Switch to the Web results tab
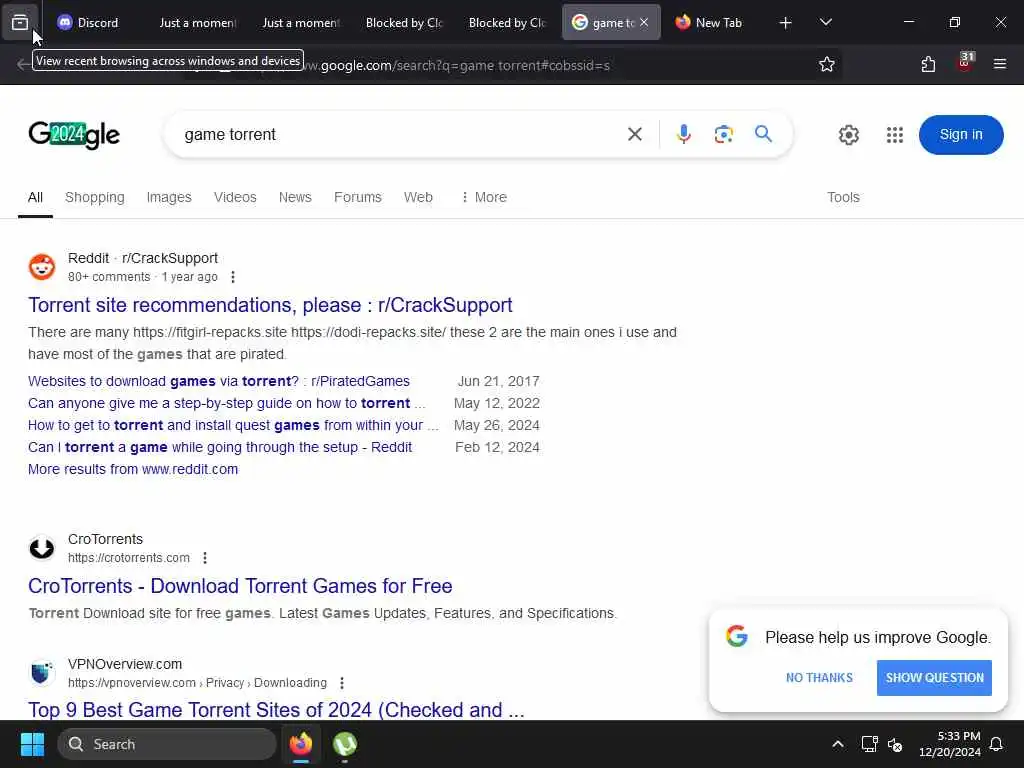Image resolution: width=1024 pixels, height=768 pixels. [418, 197]
